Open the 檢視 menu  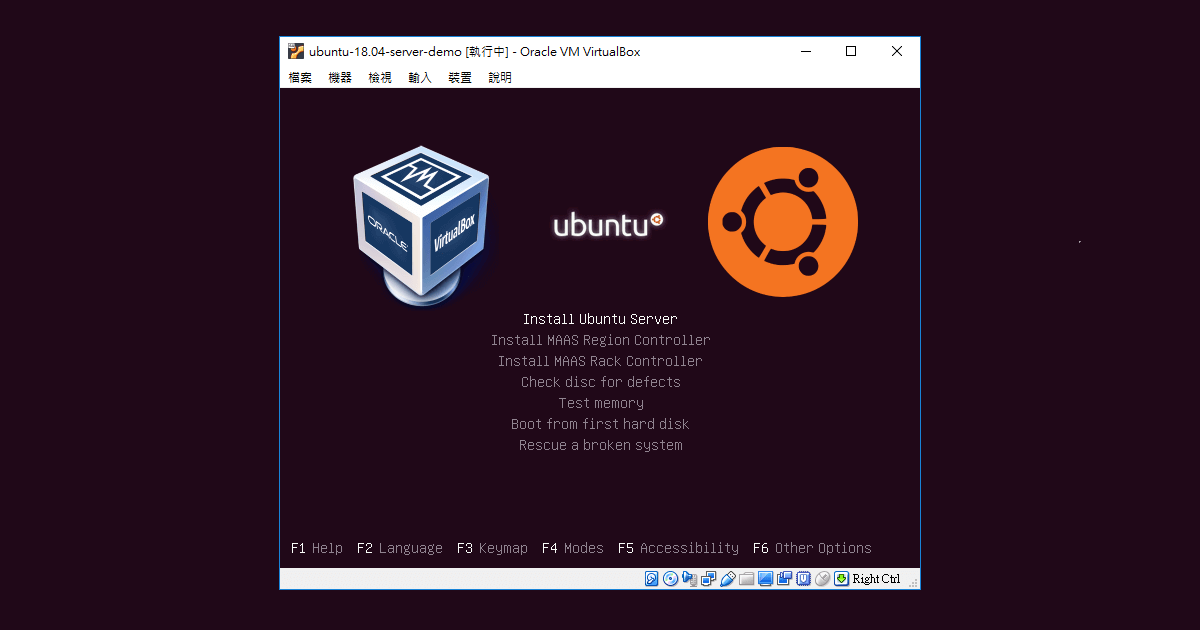tap(380, 77)
